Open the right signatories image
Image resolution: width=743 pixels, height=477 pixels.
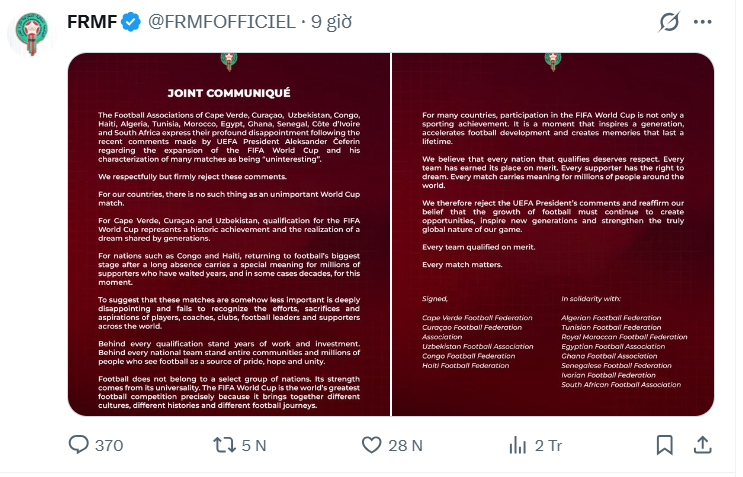coord(553,234)
